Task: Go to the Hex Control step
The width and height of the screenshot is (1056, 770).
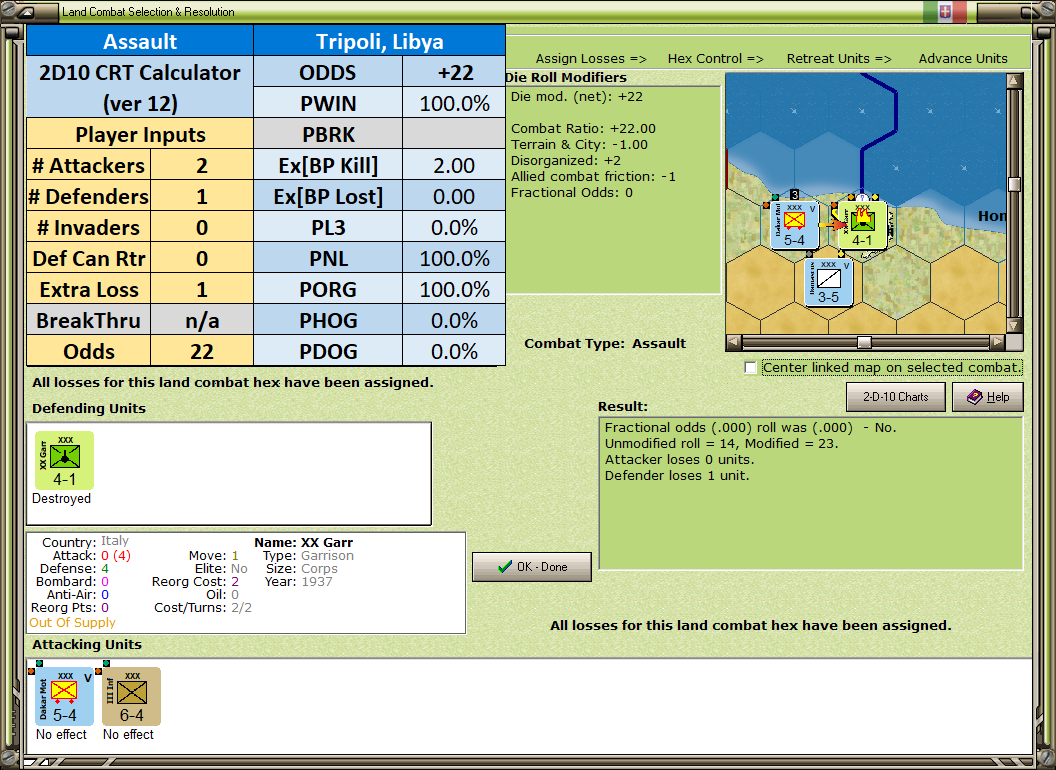Action: [x=715, y=59]
